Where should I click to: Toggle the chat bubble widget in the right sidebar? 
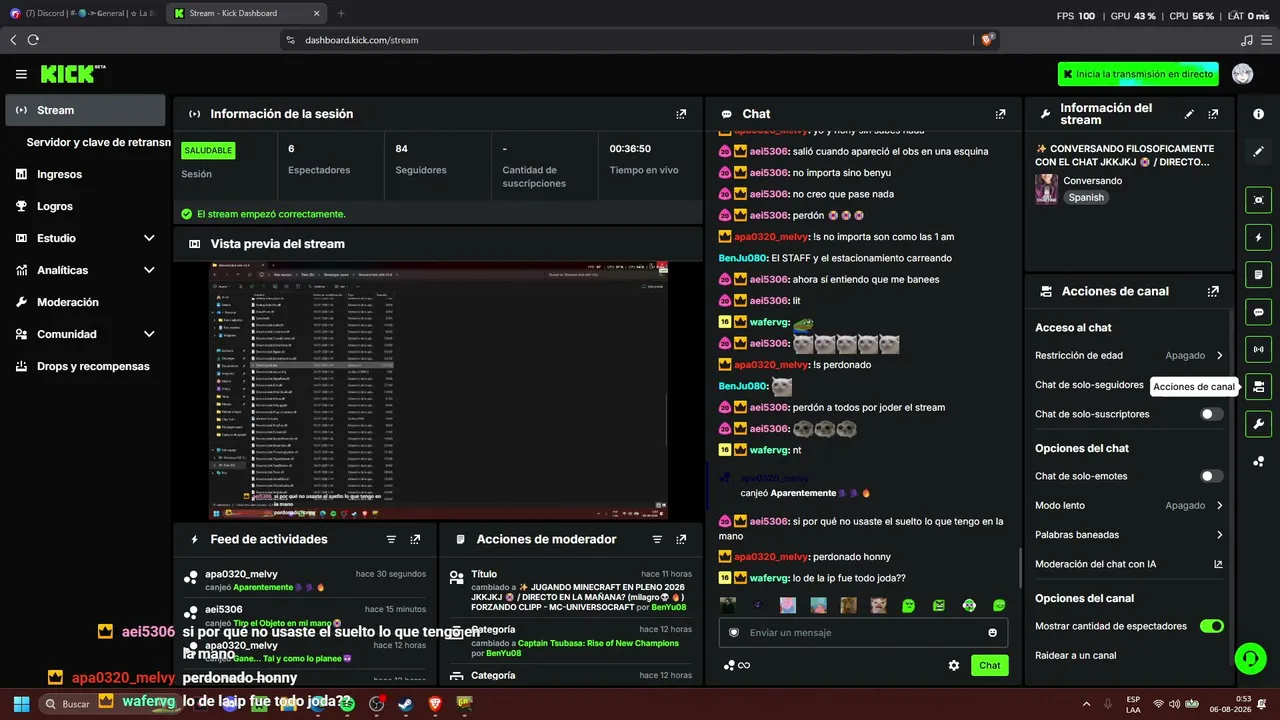tap(1258, 312)
